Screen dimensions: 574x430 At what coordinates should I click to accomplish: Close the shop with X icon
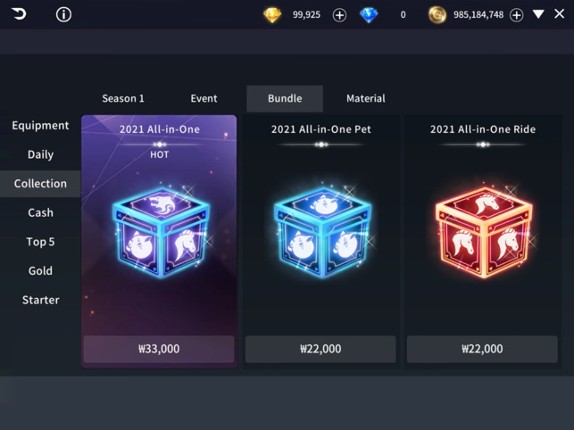(559, 14)
